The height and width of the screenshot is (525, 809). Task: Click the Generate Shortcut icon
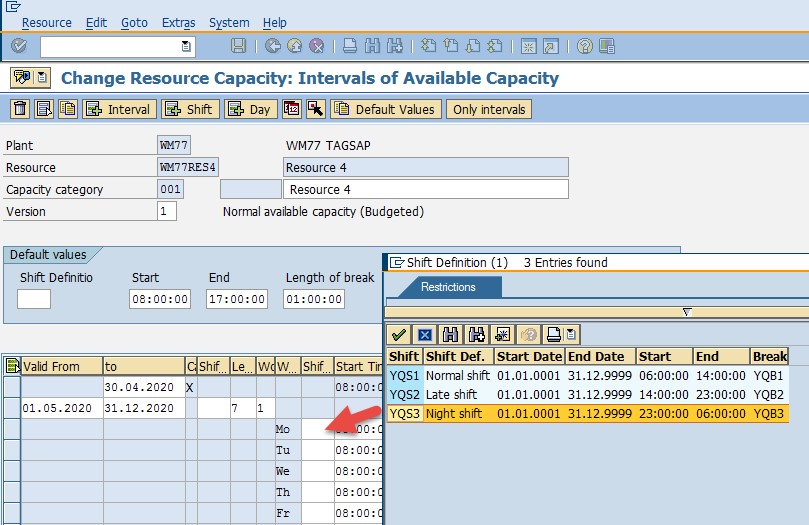pos(551,46)
